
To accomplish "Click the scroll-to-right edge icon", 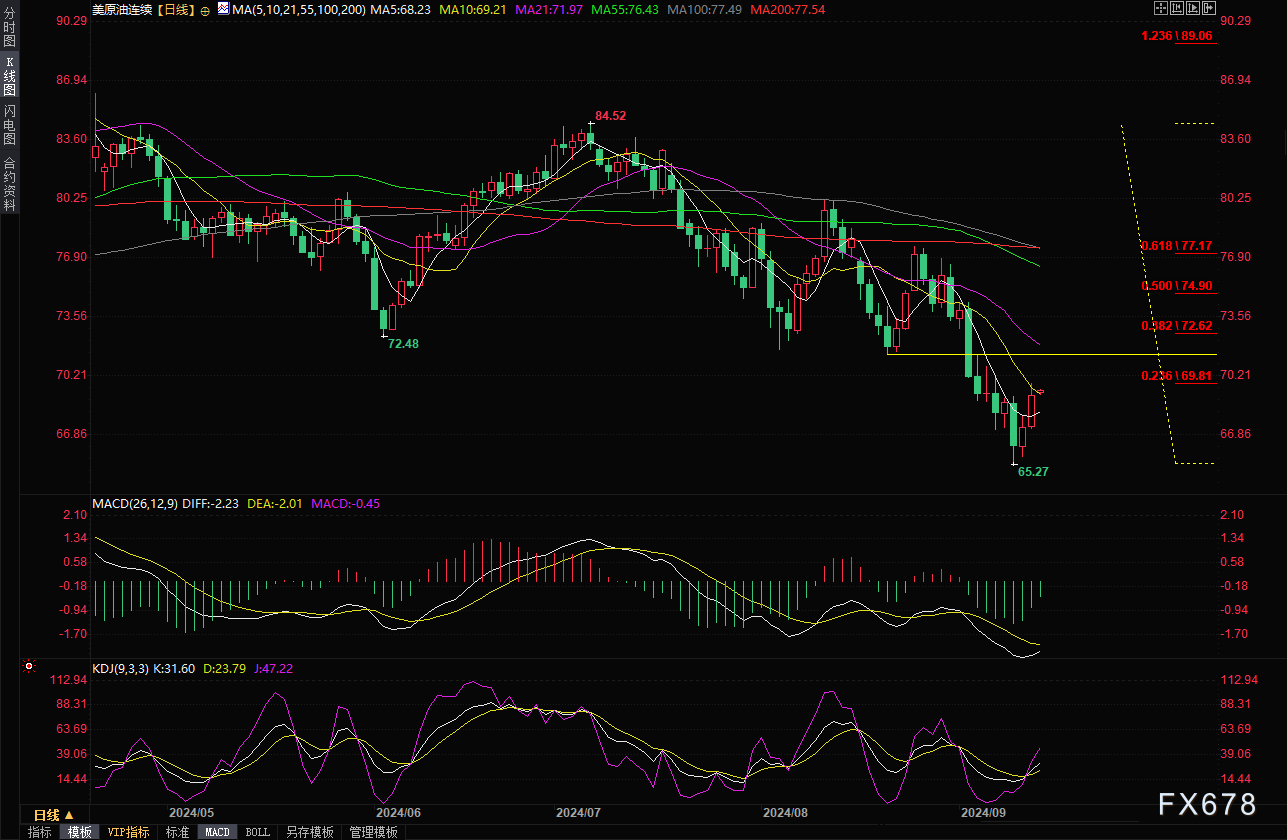I will pyautogui.click(x=1208, y=9).
